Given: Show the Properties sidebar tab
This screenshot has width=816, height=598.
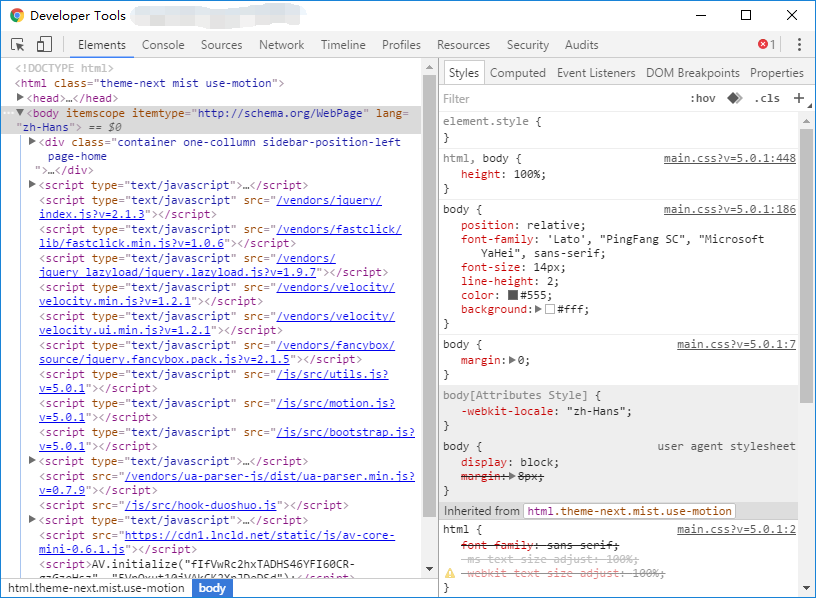Looking at the screenshot, I should pyautogui.click(x=777, y=73).
